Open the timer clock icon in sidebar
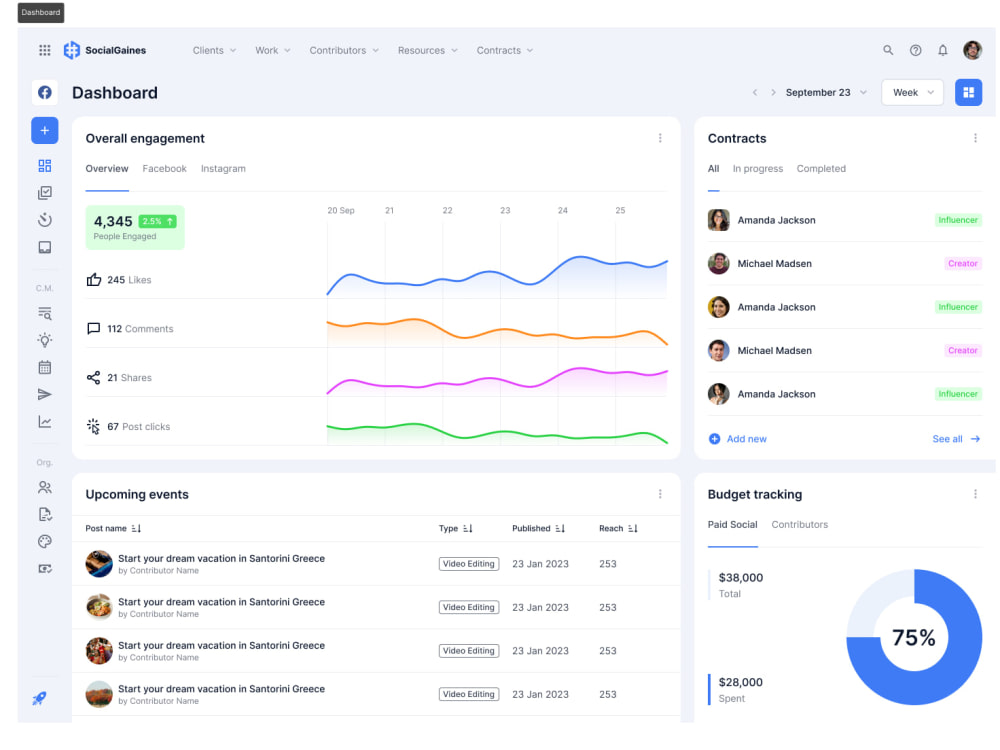The width and height of the screenshot is (1000, 750). pos(45,220)
